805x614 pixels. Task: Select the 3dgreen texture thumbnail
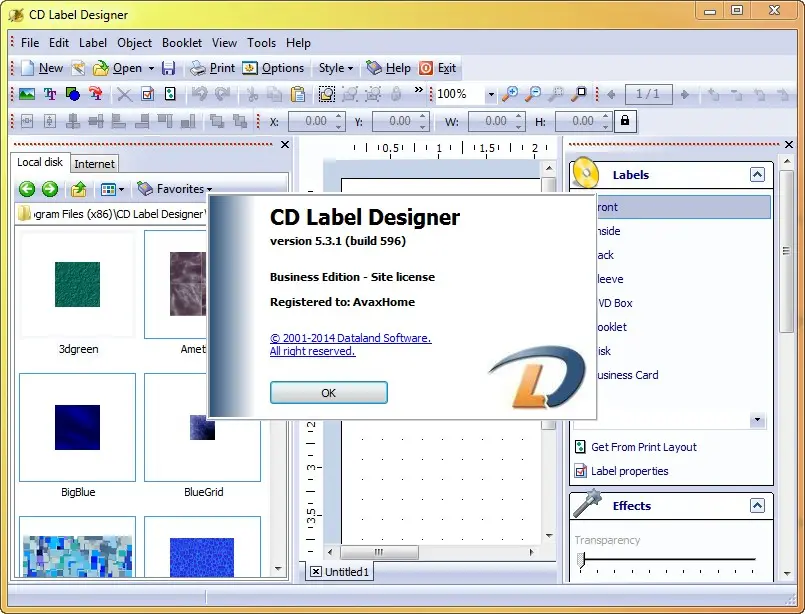[x=78, y=284]
